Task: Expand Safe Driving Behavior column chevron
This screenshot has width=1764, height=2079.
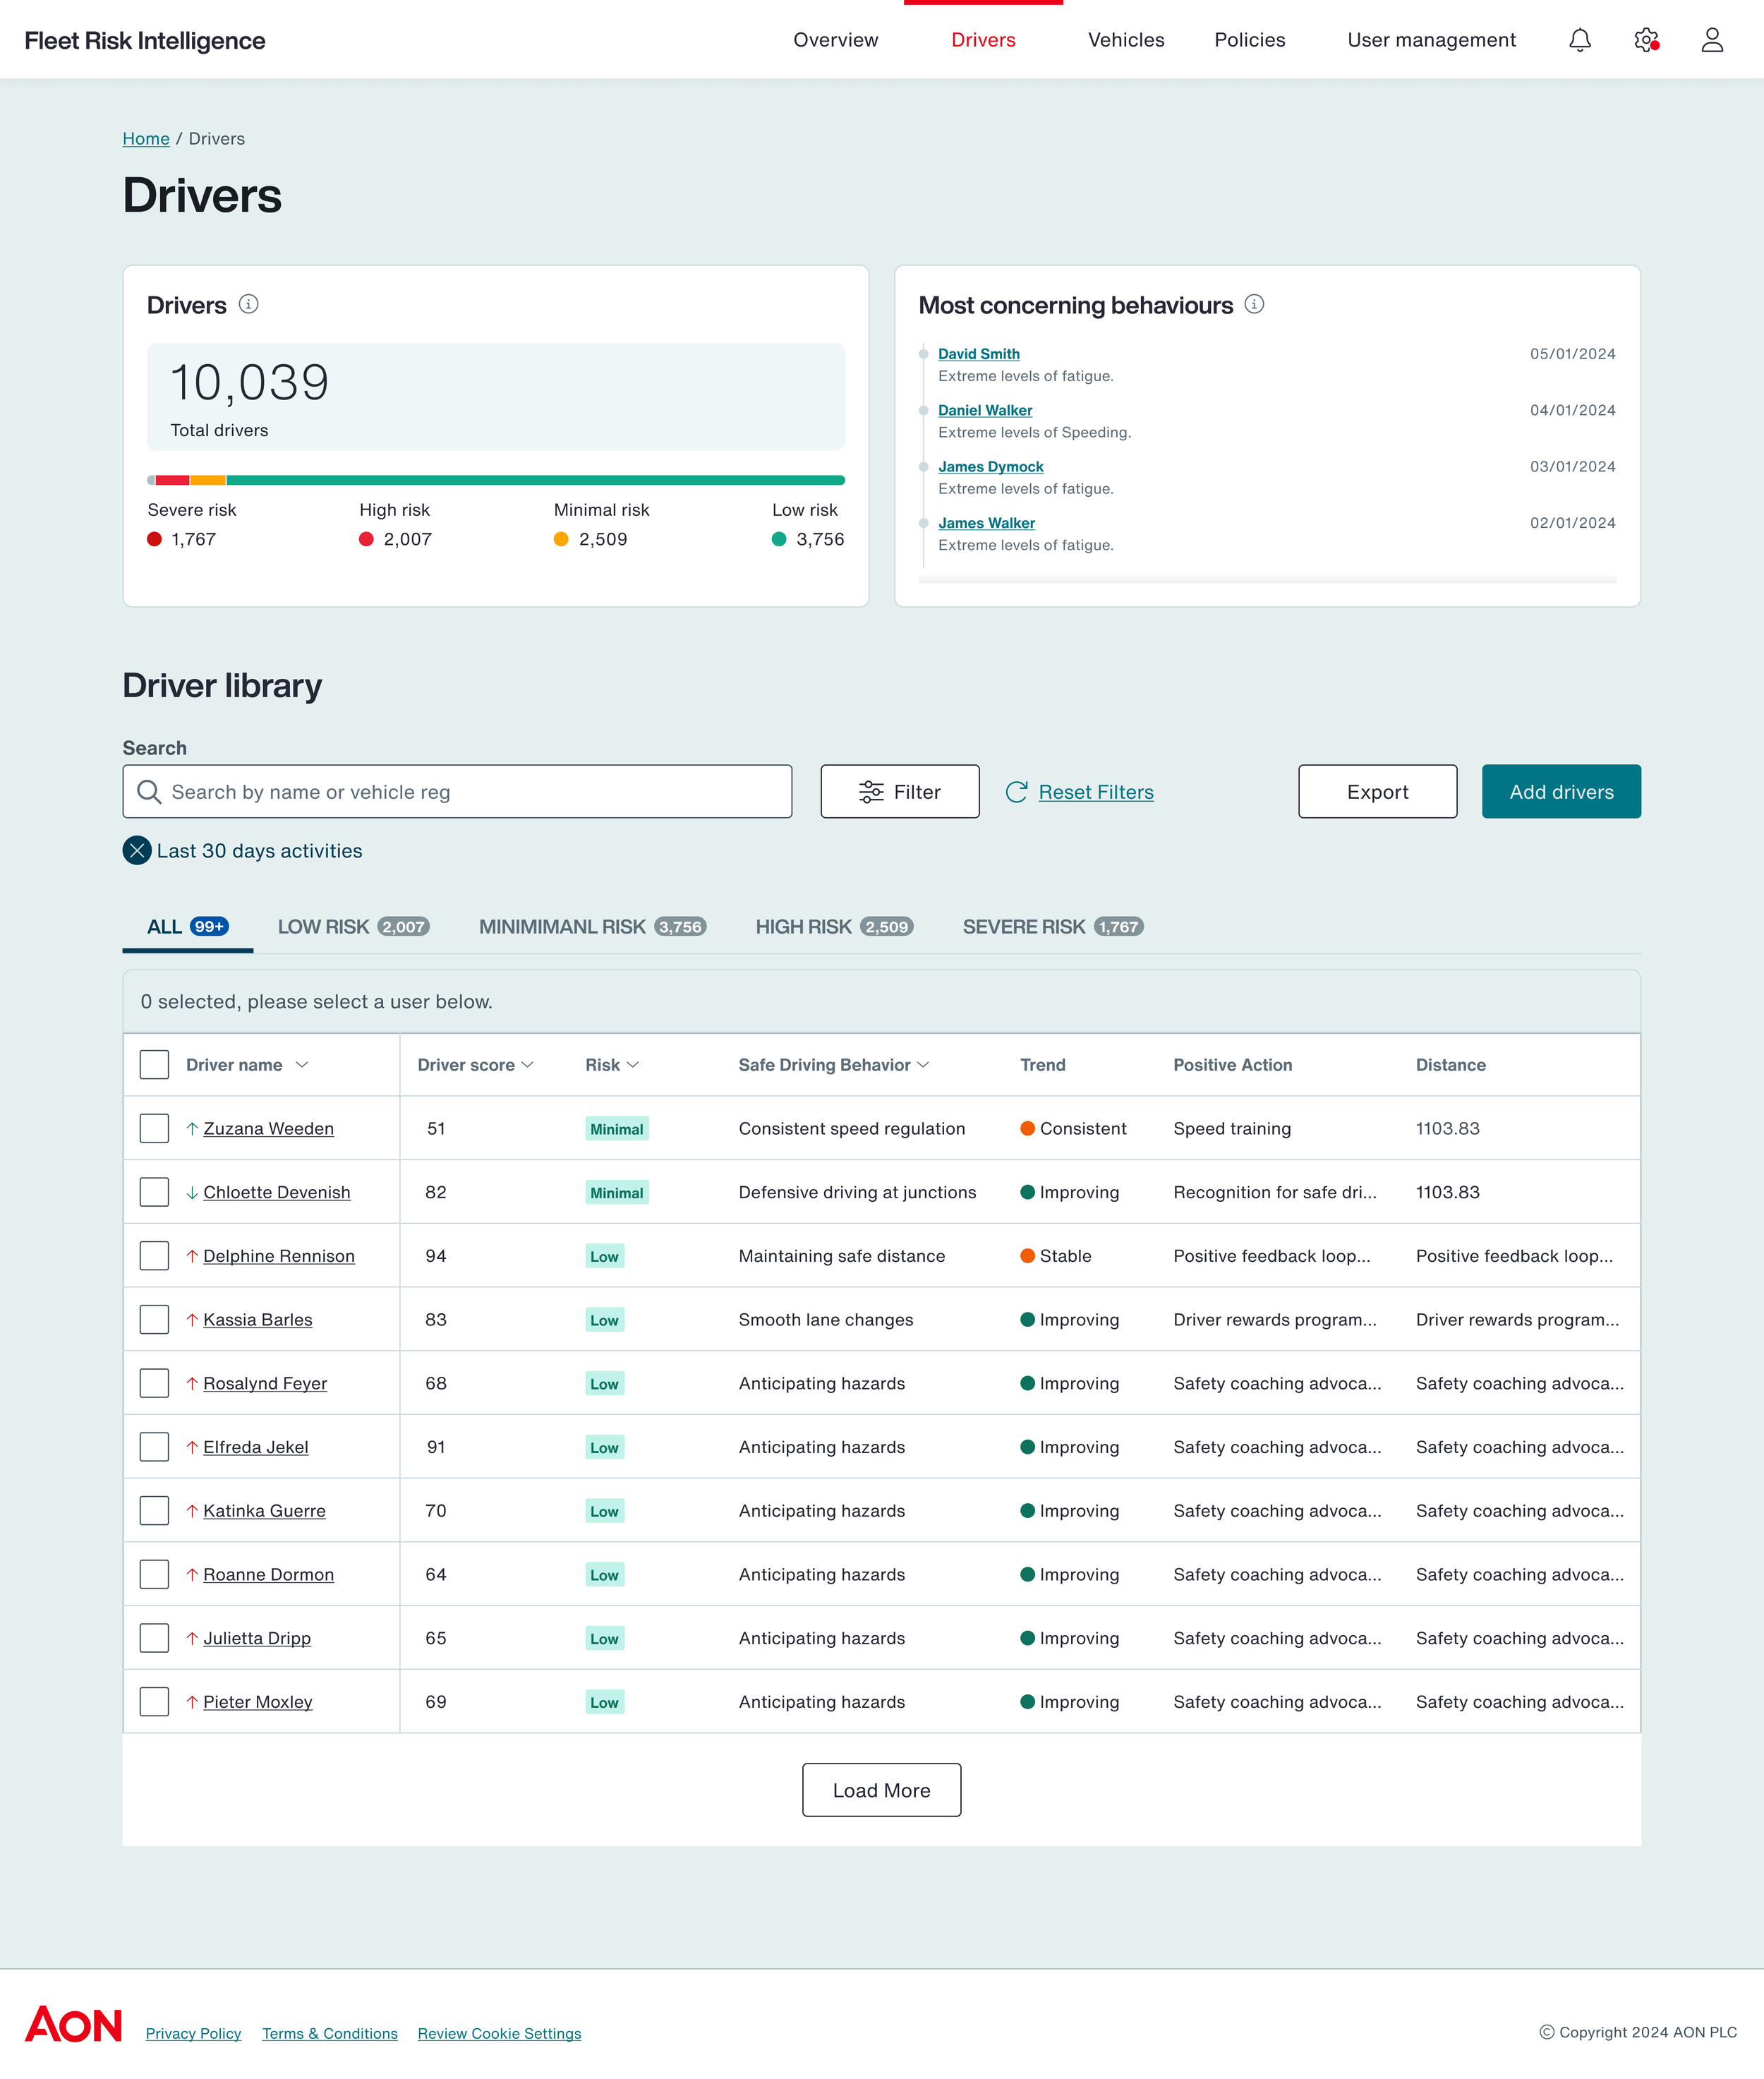Action: [x=923, y=1065]
